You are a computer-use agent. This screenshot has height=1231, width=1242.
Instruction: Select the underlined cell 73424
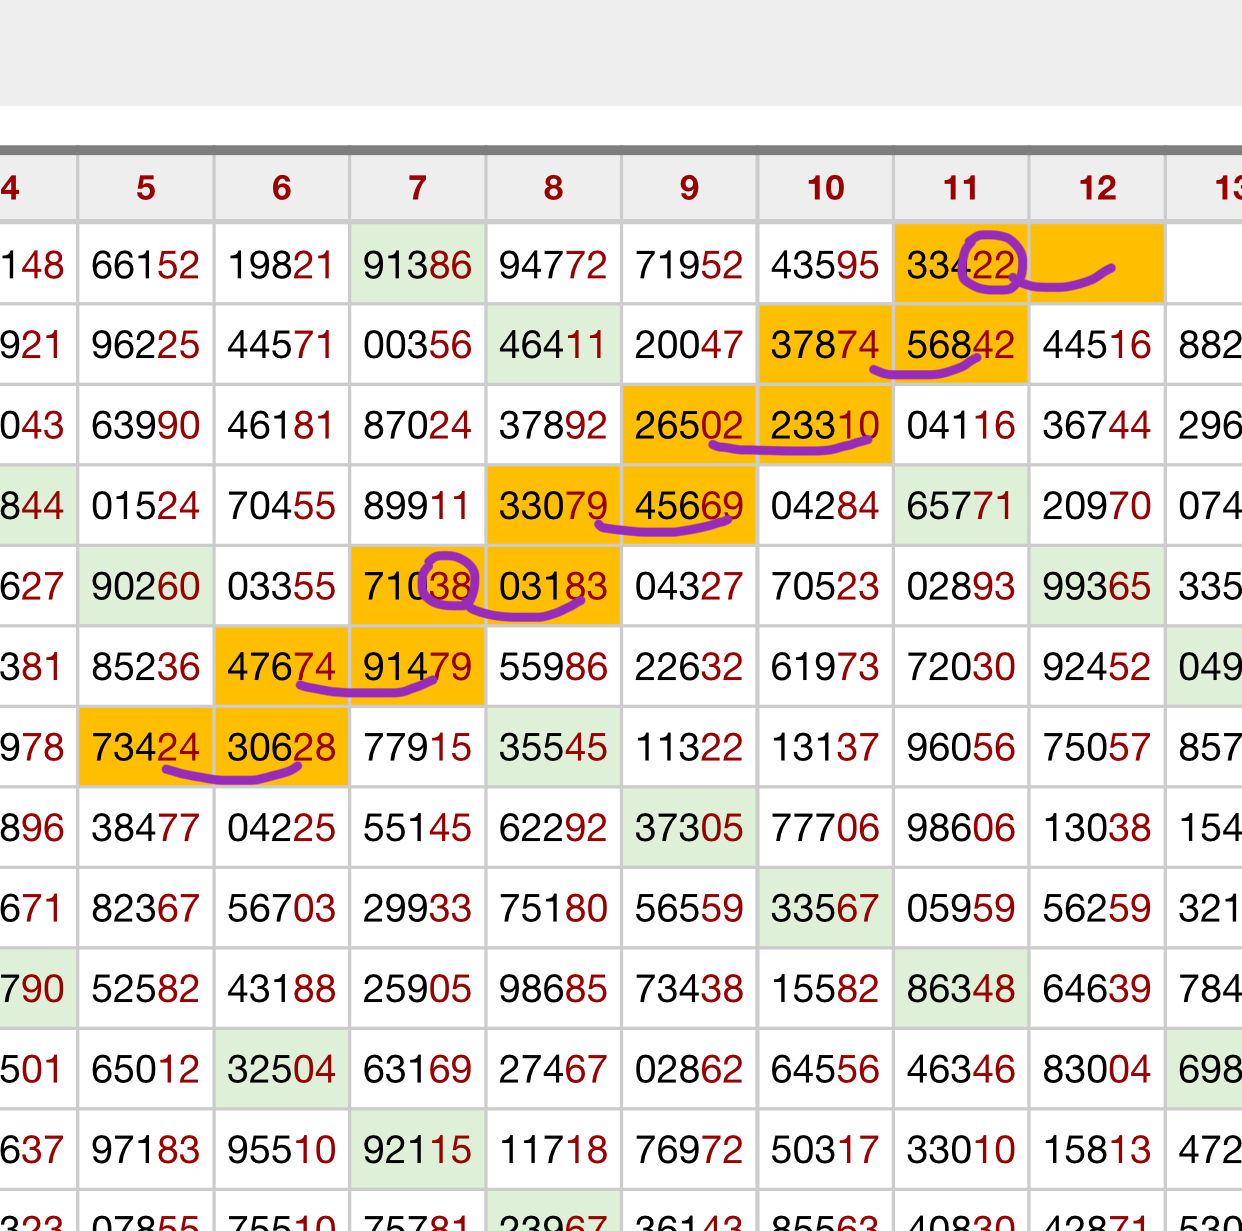(146, 747)
